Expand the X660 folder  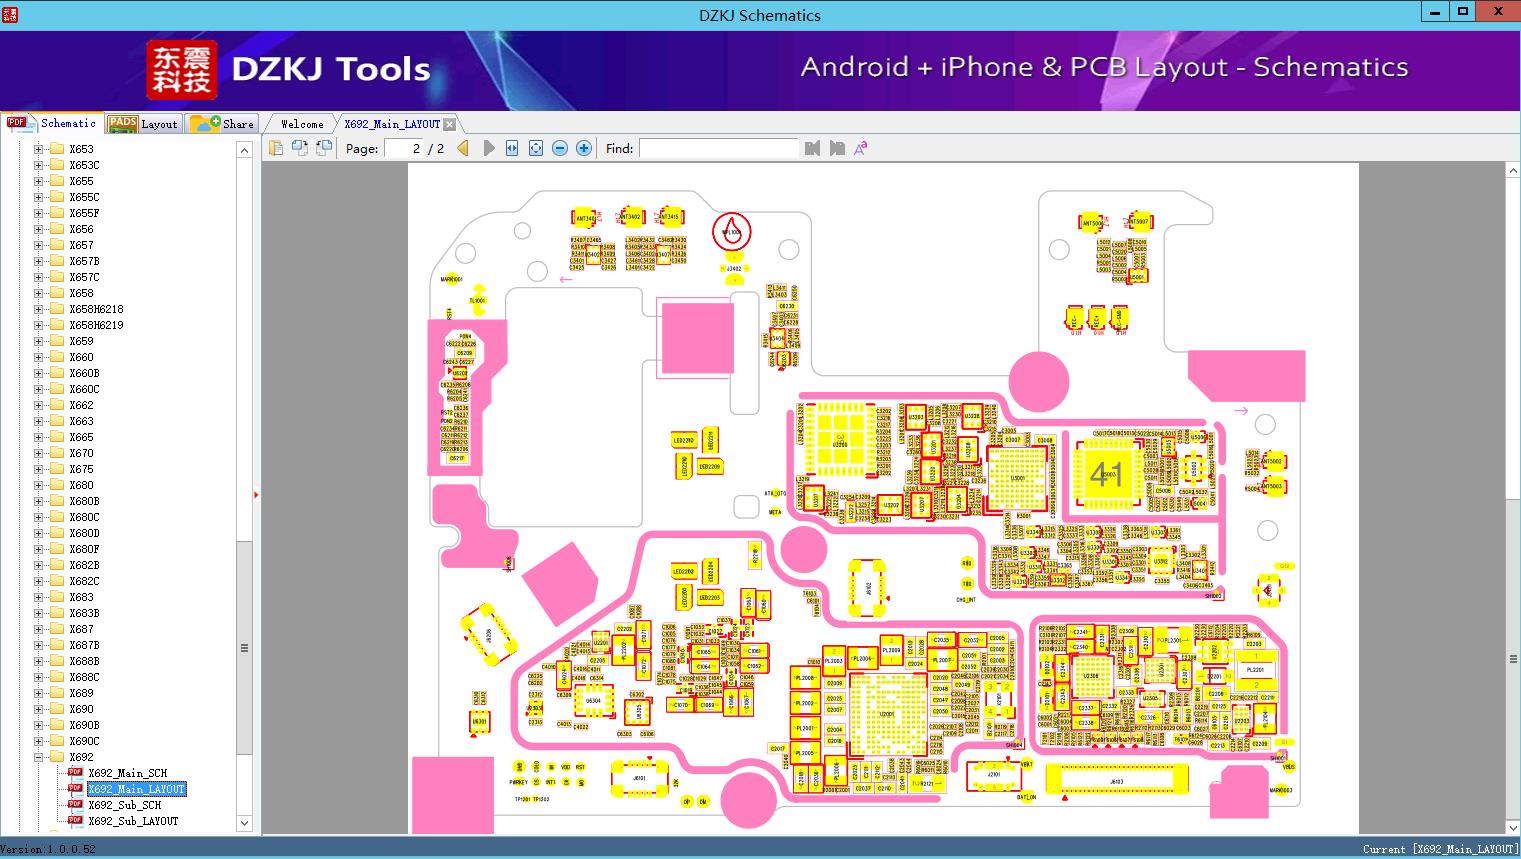click(x=39, y=357)
